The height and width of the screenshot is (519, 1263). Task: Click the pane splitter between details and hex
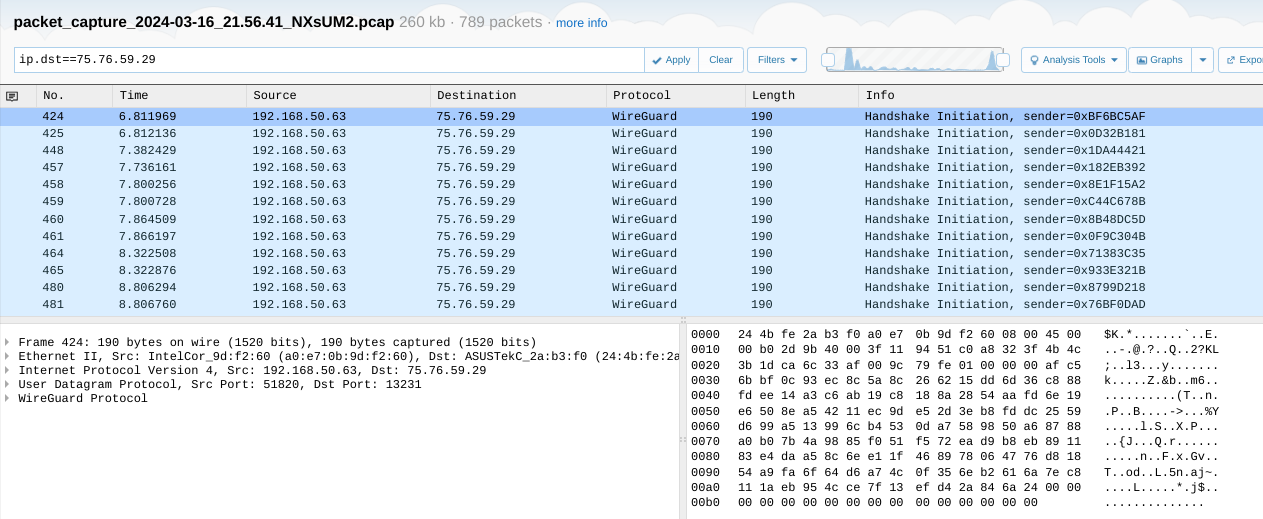683,420
